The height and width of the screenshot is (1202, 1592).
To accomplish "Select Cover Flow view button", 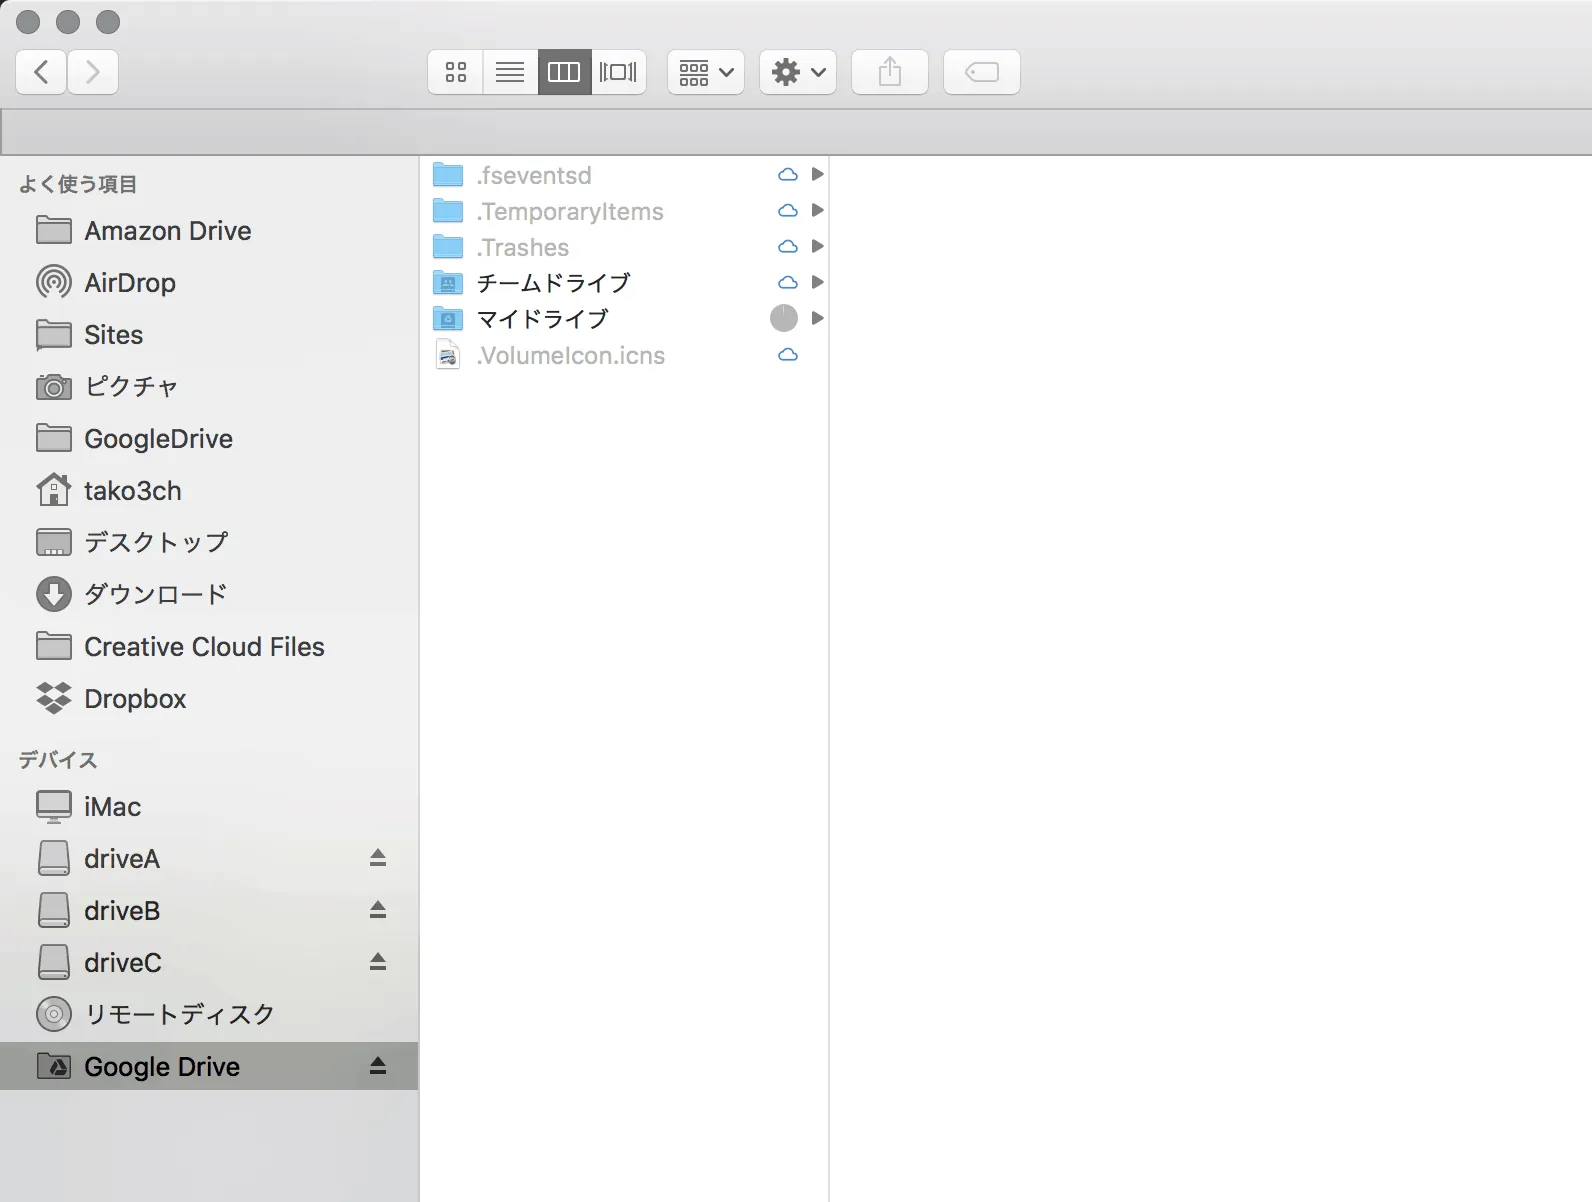I will click(x=618, y=72).
